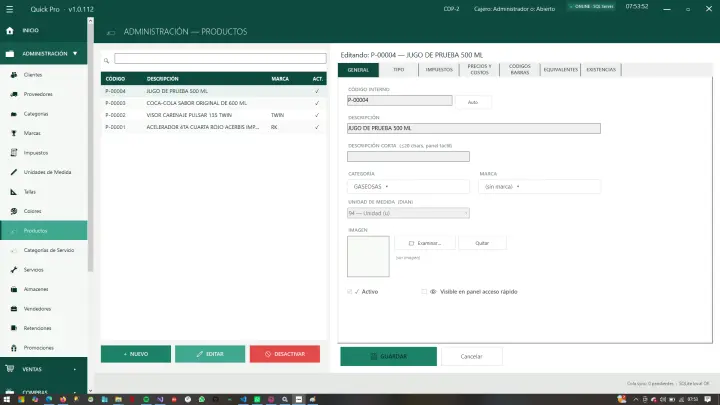Click the Colores palette icon
Image resolution: width=720 pixels, height=405 pixels.
coord(14,211)
